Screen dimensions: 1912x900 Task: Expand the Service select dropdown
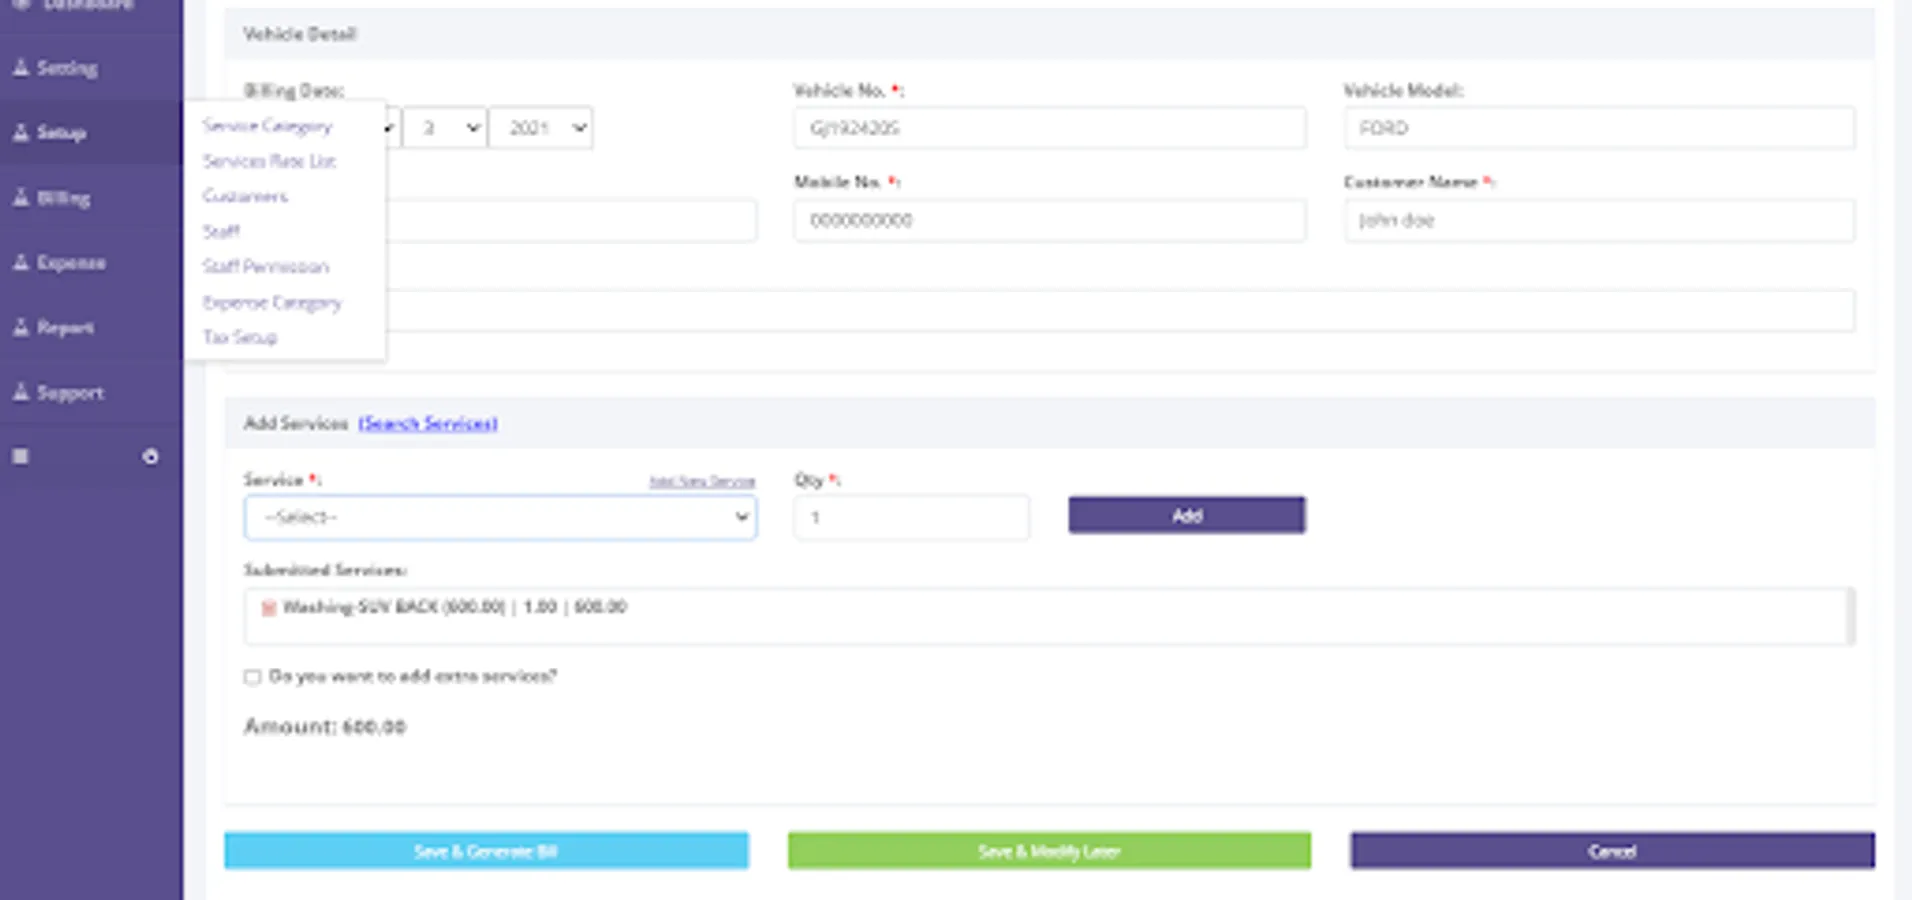500,517
